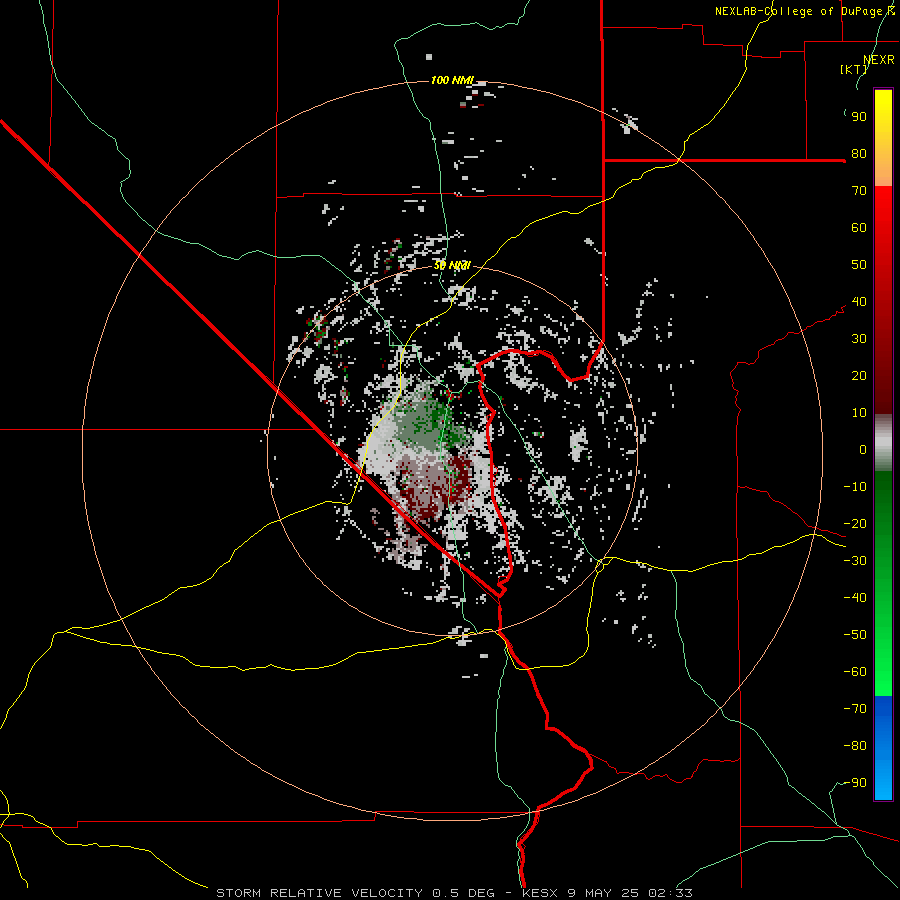Click the "STORM RELATIVE VELOCITY" product title
This screenshot has width=900, height=900.
tap(319, 893)
